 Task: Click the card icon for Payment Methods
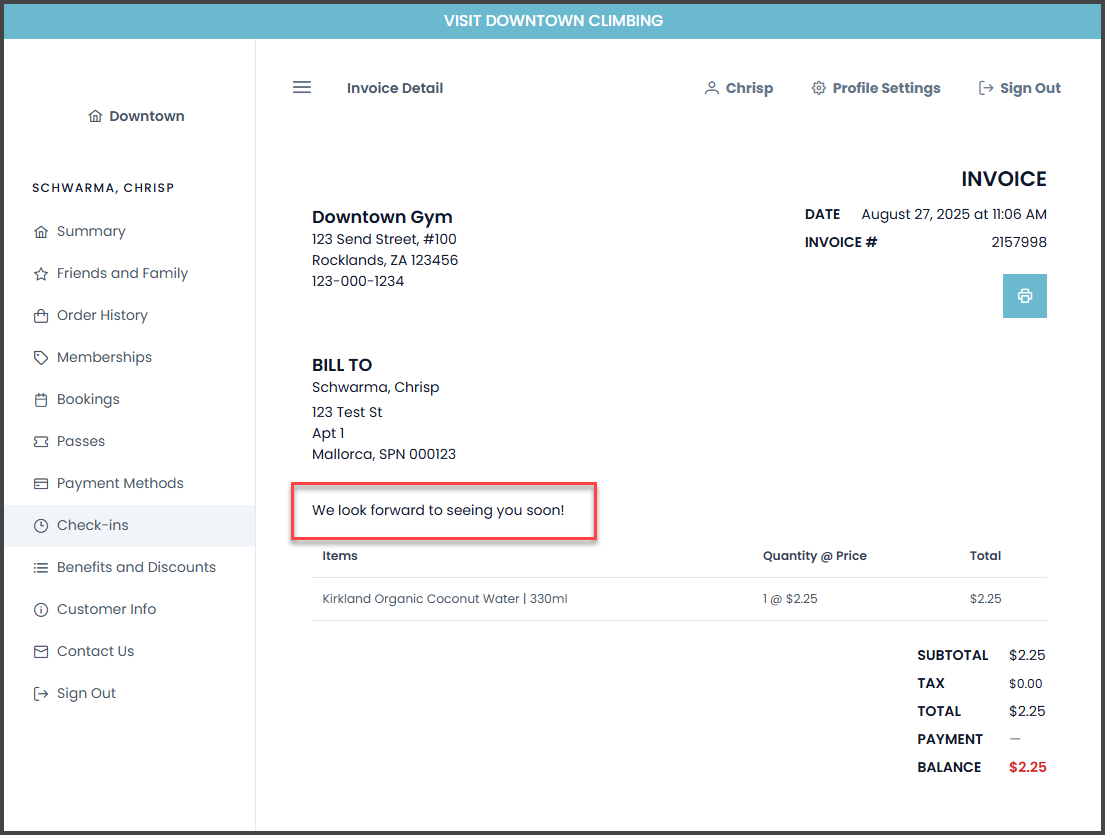click(41, 484)
